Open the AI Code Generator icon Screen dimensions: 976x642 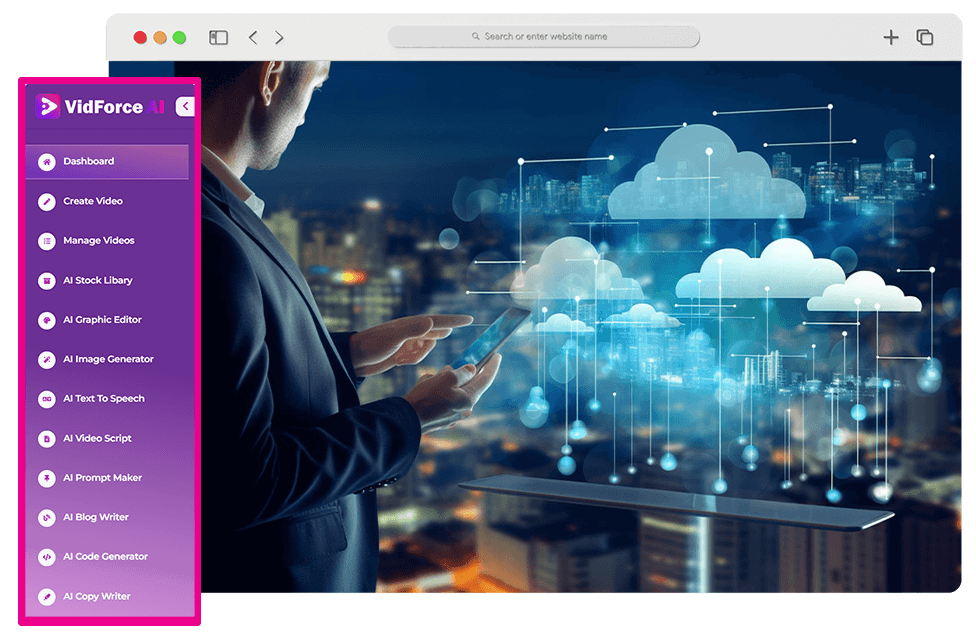coord(46,557)
